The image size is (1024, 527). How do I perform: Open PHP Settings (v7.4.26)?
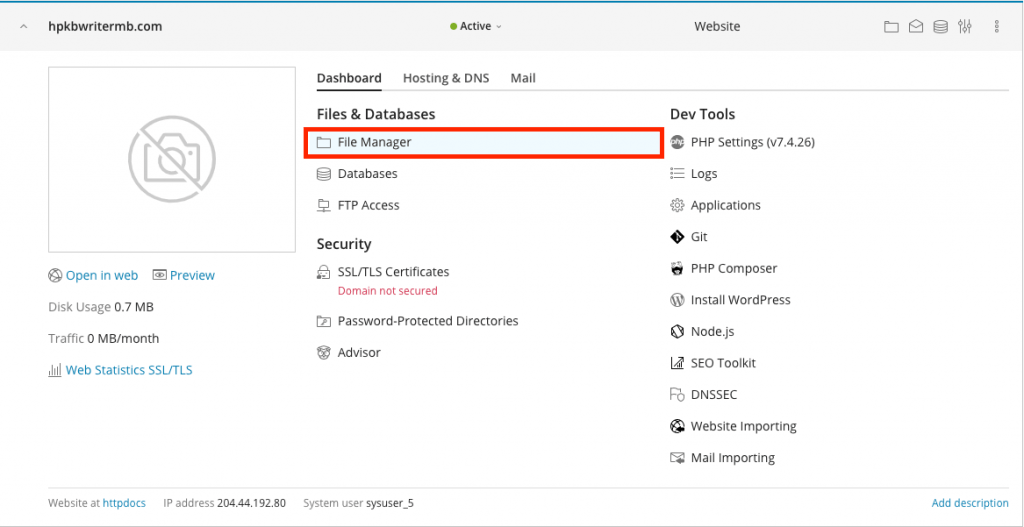(752, 143)
